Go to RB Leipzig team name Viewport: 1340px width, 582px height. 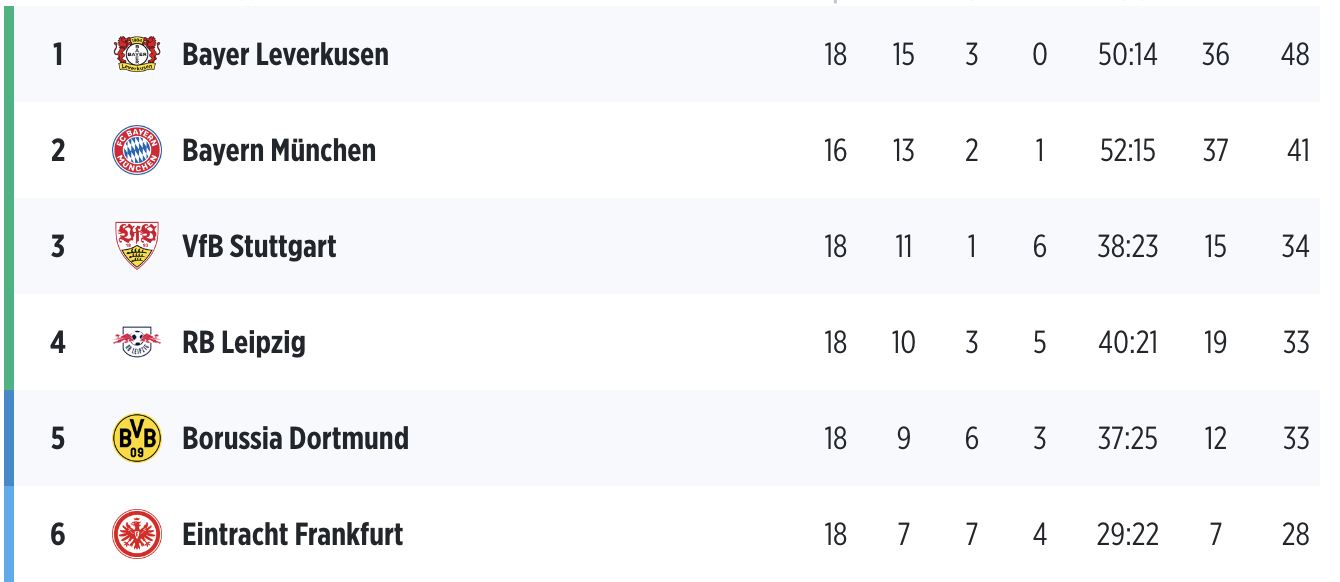244,343
